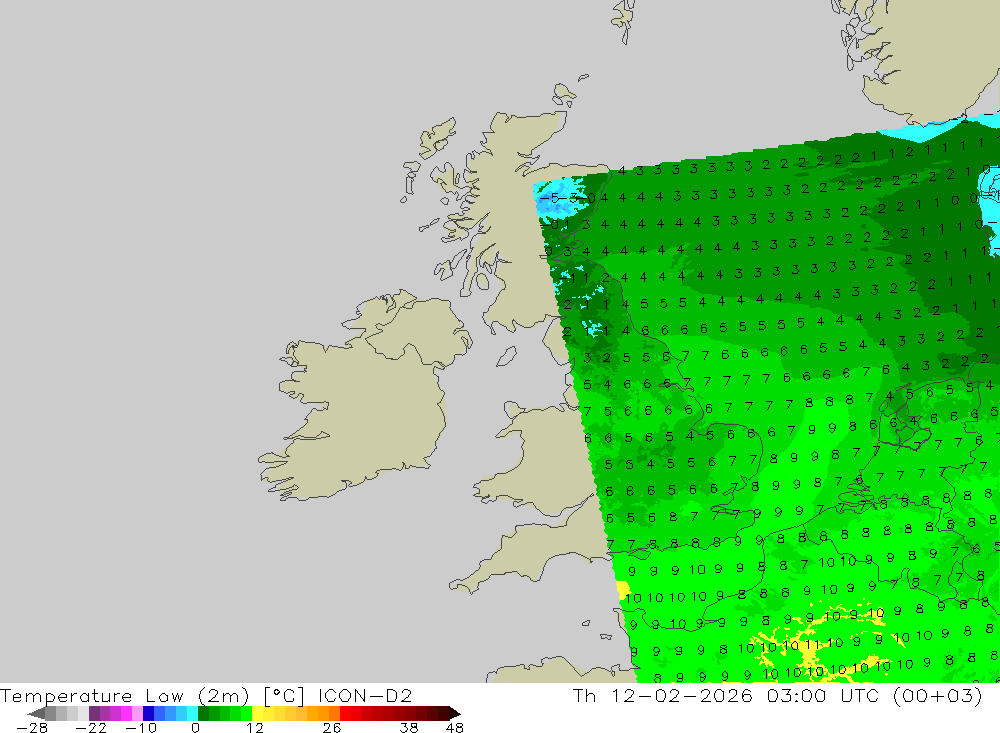Click the "11" temperature value over France

[812, 645]
